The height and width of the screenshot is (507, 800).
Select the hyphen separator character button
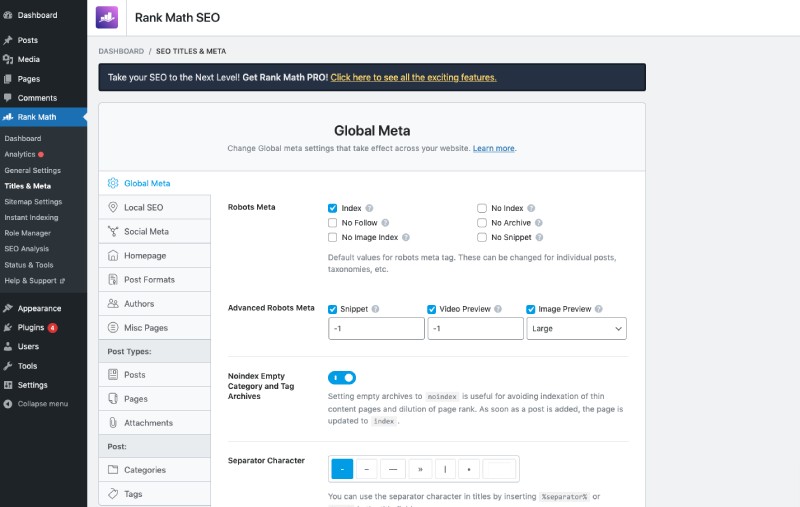[342, 469]
